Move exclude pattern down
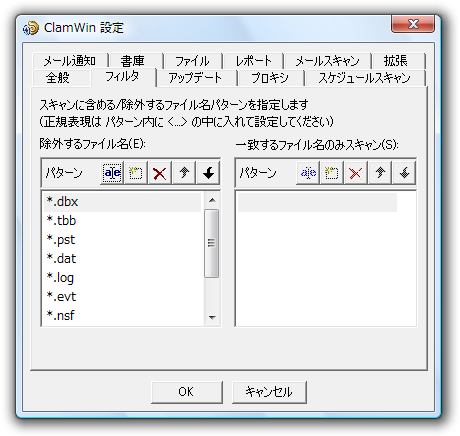Screen dimensions: 460x436 [208, 173]
